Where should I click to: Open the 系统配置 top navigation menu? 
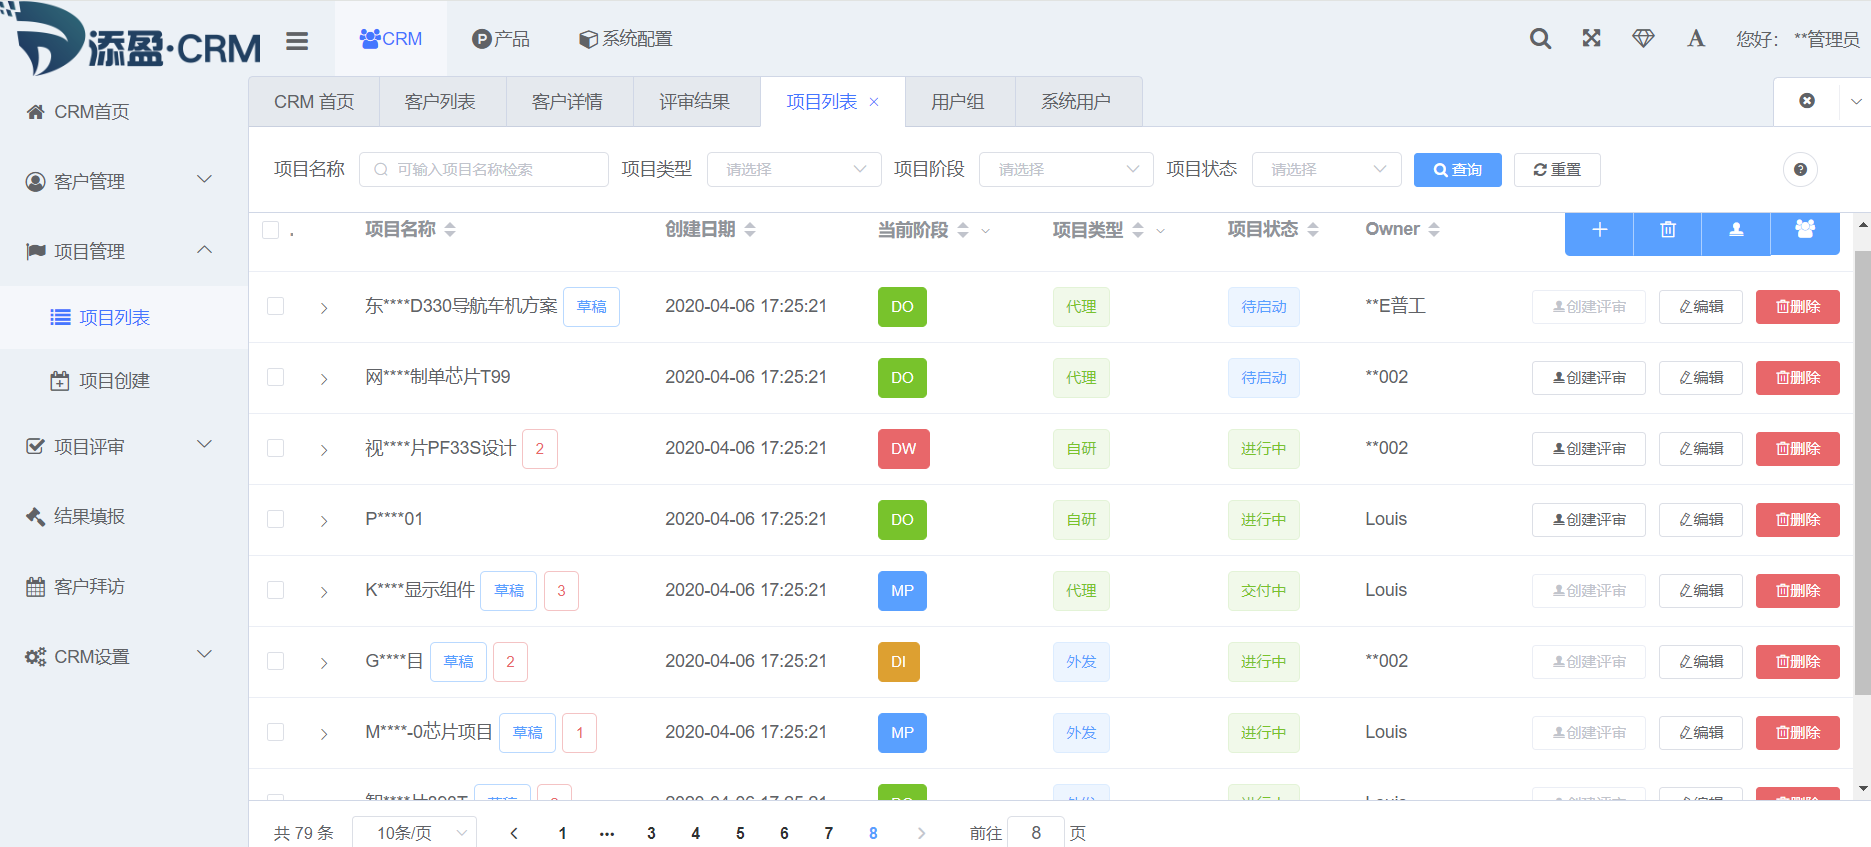[626, 39]
